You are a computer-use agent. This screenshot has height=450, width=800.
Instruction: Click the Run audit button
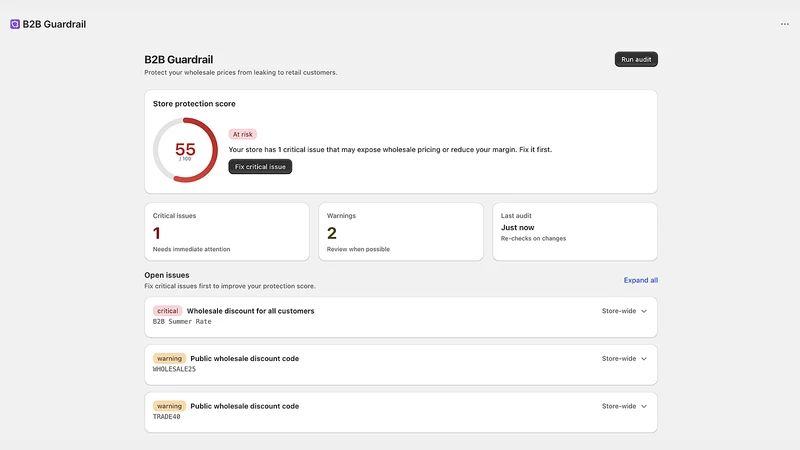(636, 59)
